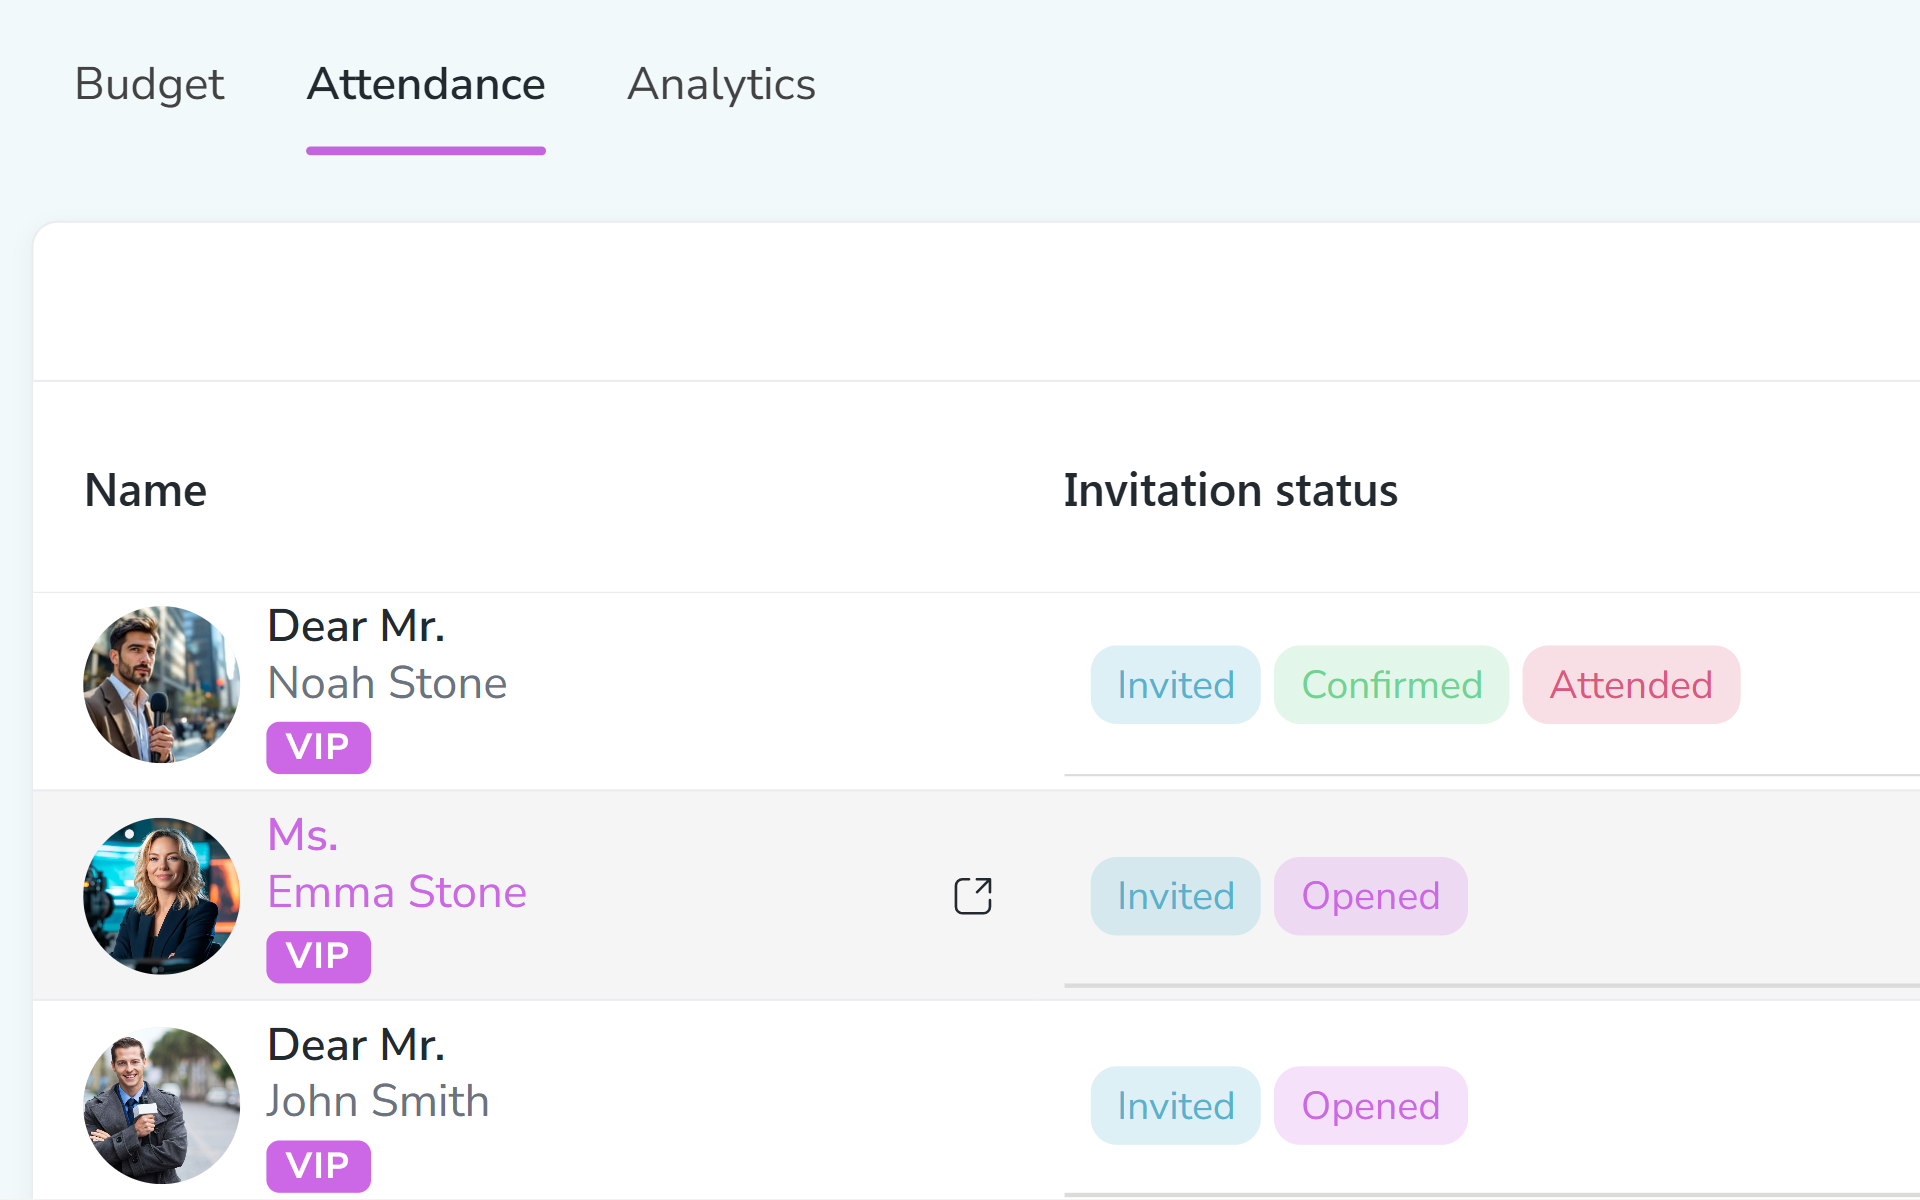Click the 'Ms.' salutation in Emma's row
This screenshot has height=1200, width=1920.
(303, 835)
